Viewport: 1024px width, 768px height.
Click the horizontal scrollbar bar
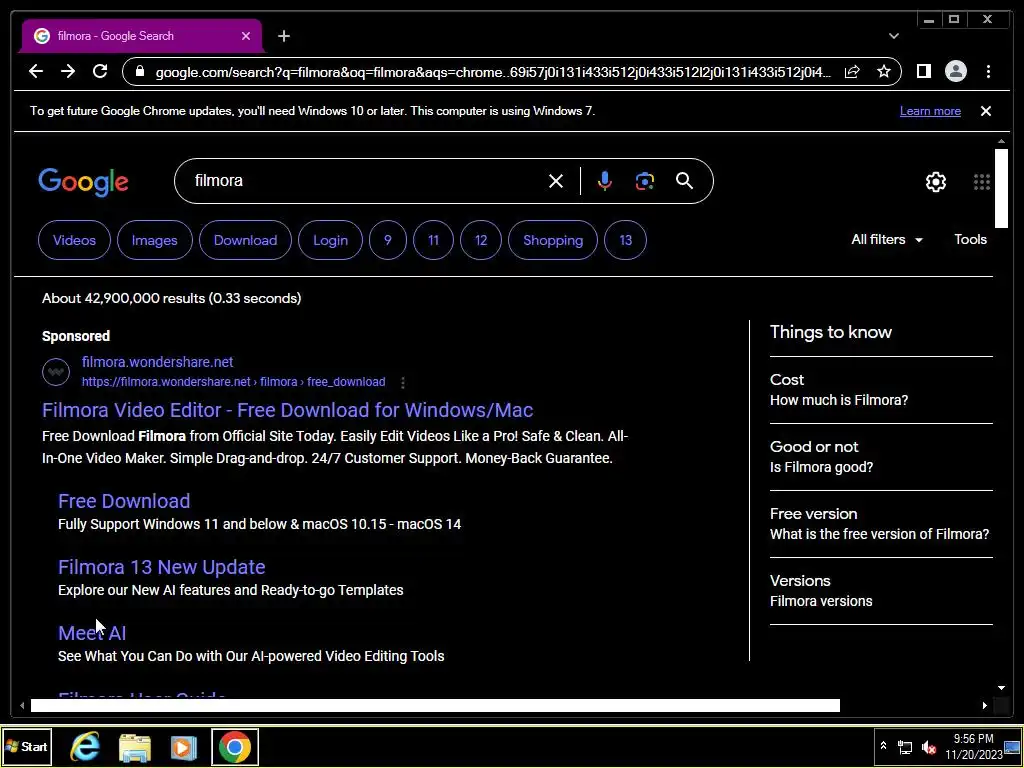[435, 705]
